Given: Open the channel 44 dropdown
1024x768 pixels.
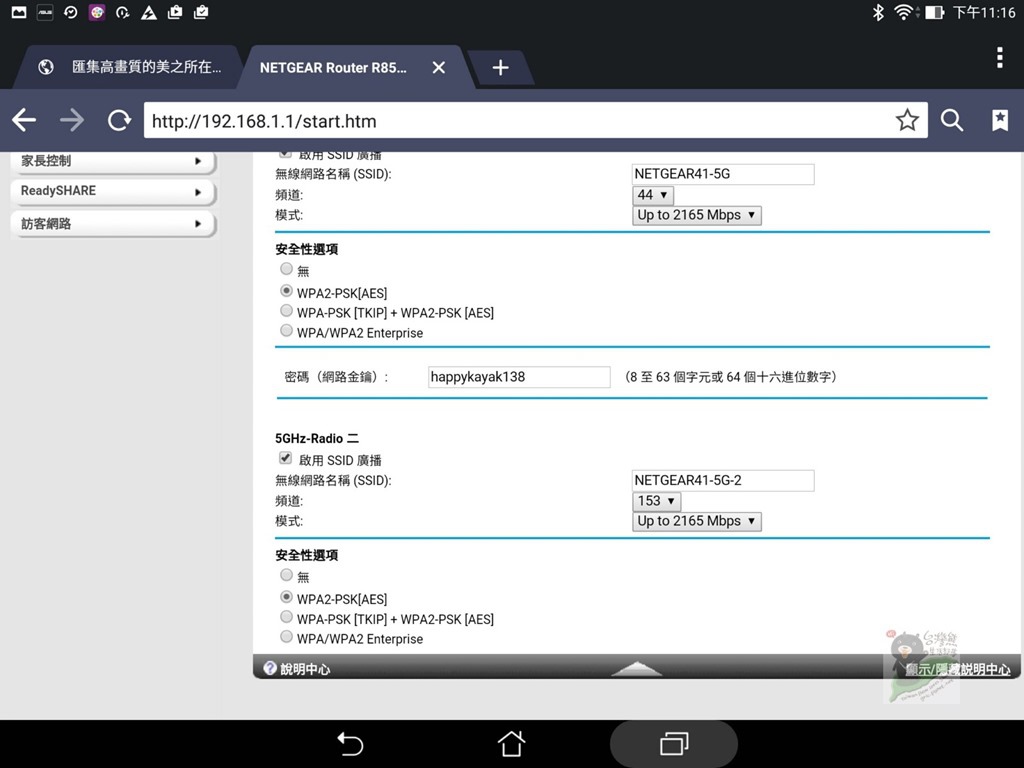Looking at the screenshot, I should [x=652, y=195].
